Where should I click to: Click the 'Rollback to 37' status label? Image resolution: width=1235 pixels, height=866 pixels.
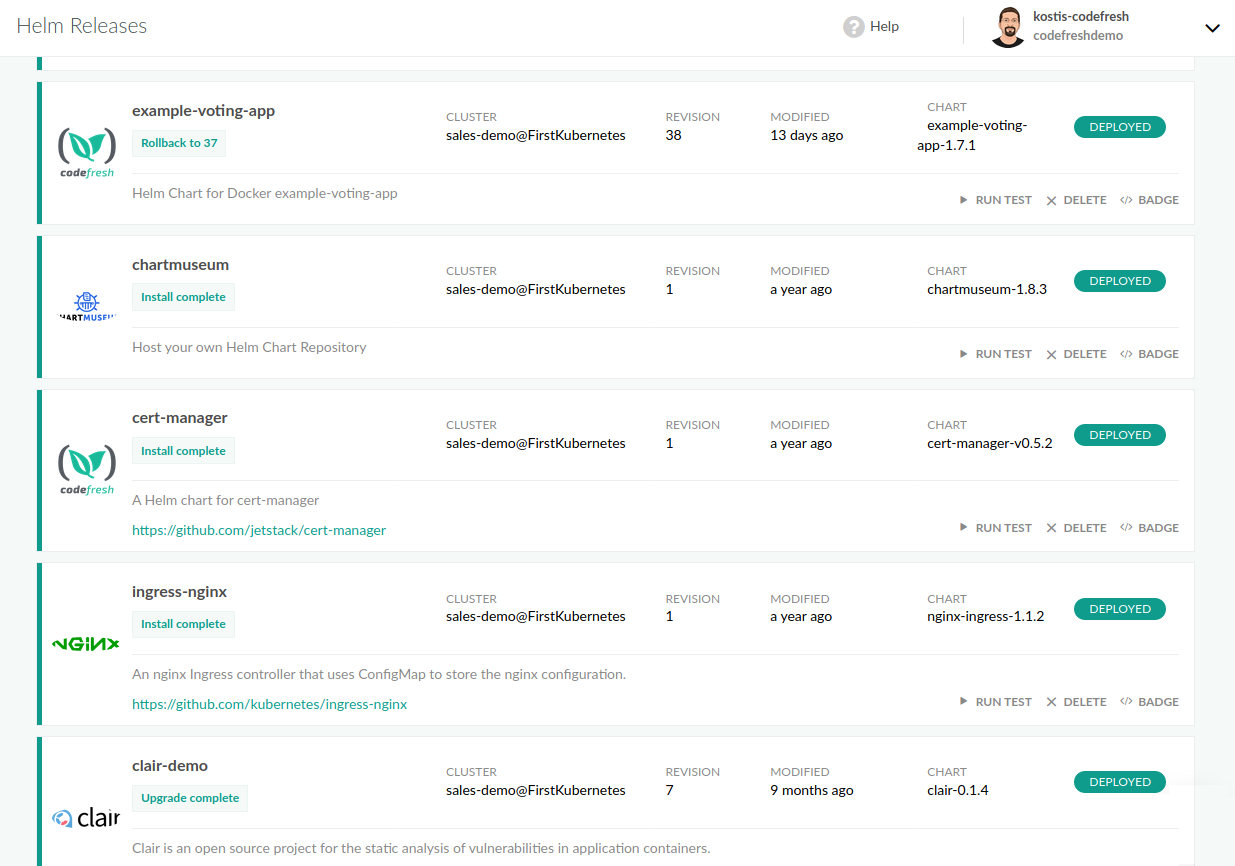pyautogui.click(x=179, y=143)
